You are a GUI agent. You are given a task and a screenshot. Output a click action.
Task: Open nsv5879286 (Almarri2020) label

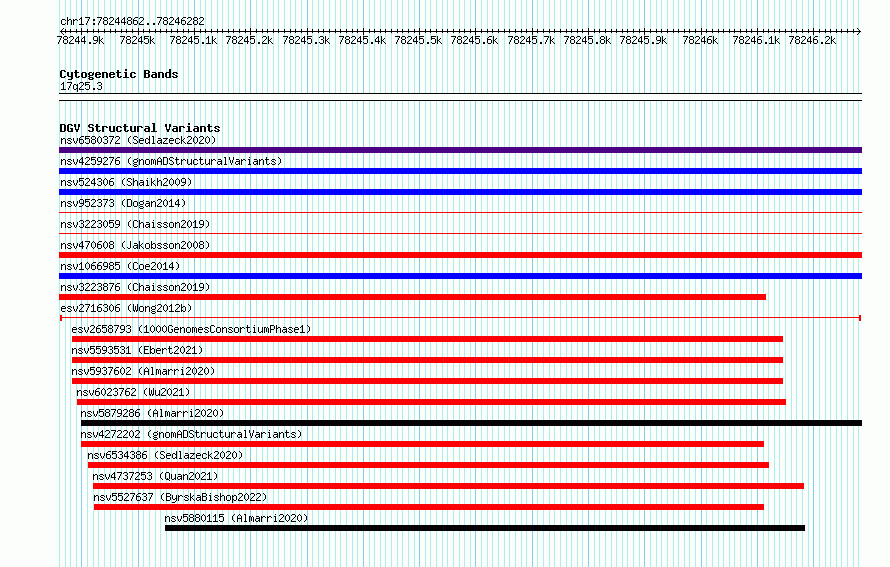[x=153, y=413]
